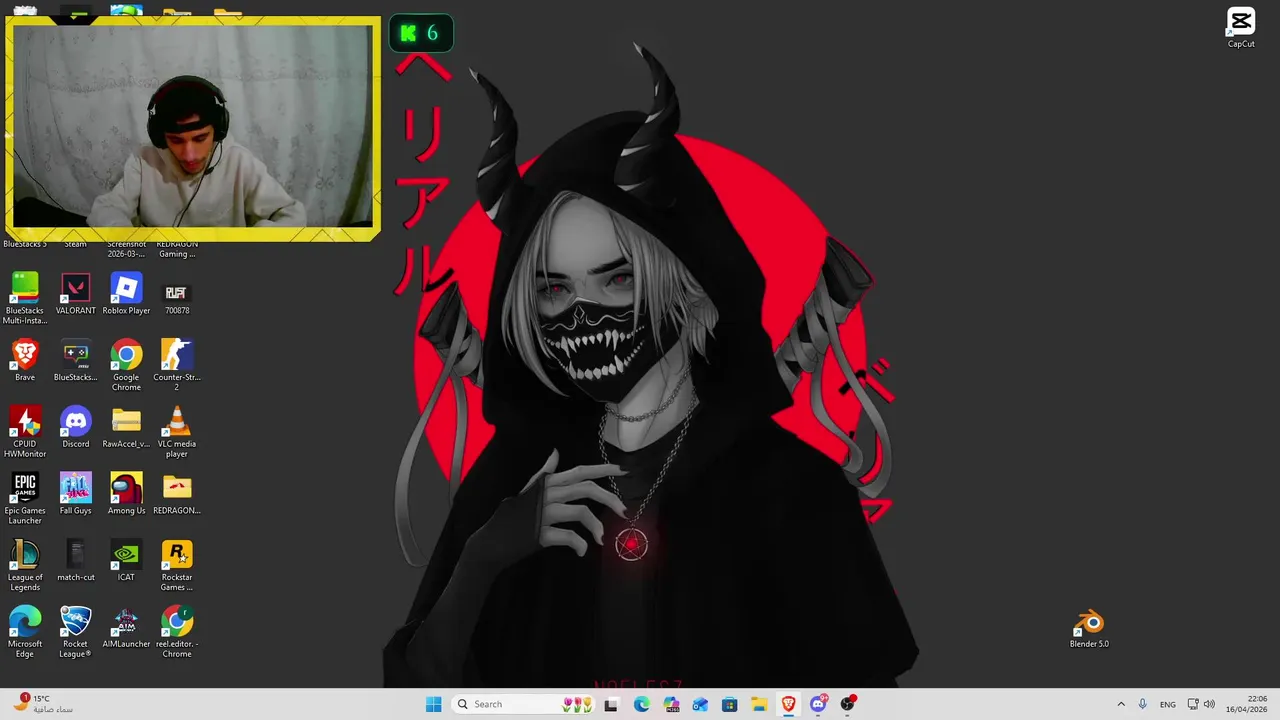
Task: Open the CapCut desktop shortcut
Action: [x=1241, y=28]
